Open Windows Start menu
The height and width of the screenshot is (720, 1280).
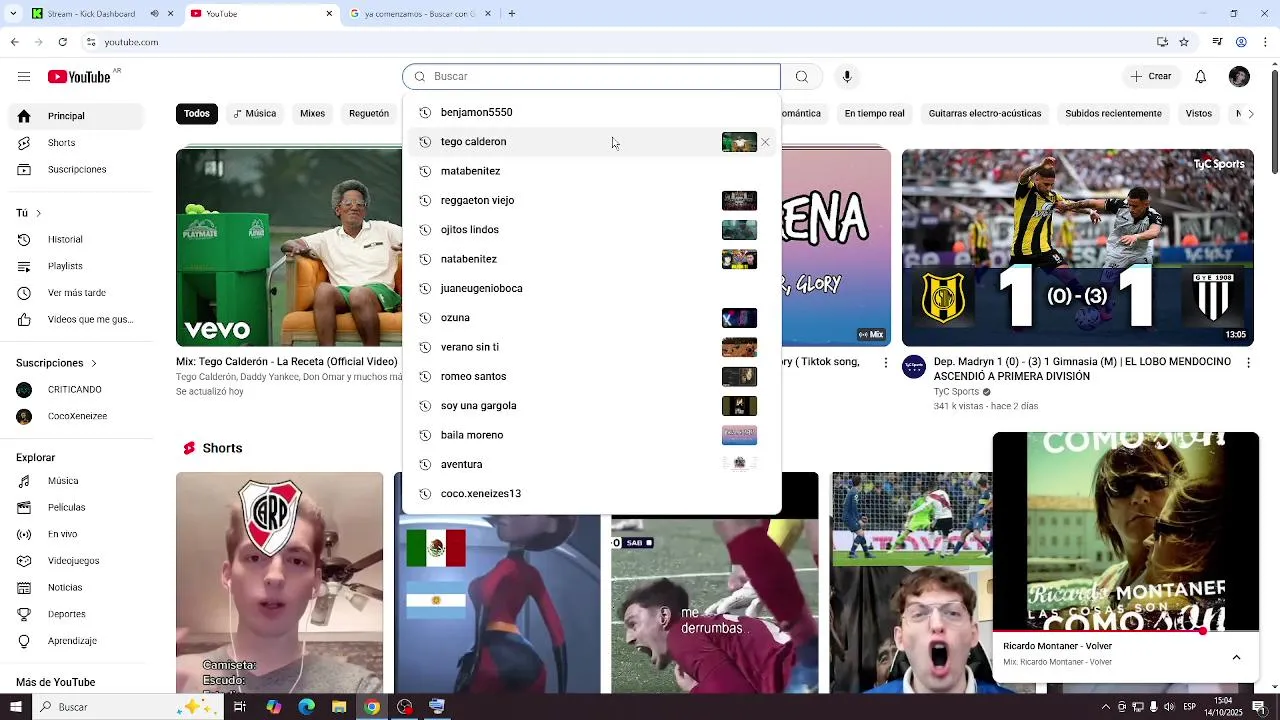[15, 707]
